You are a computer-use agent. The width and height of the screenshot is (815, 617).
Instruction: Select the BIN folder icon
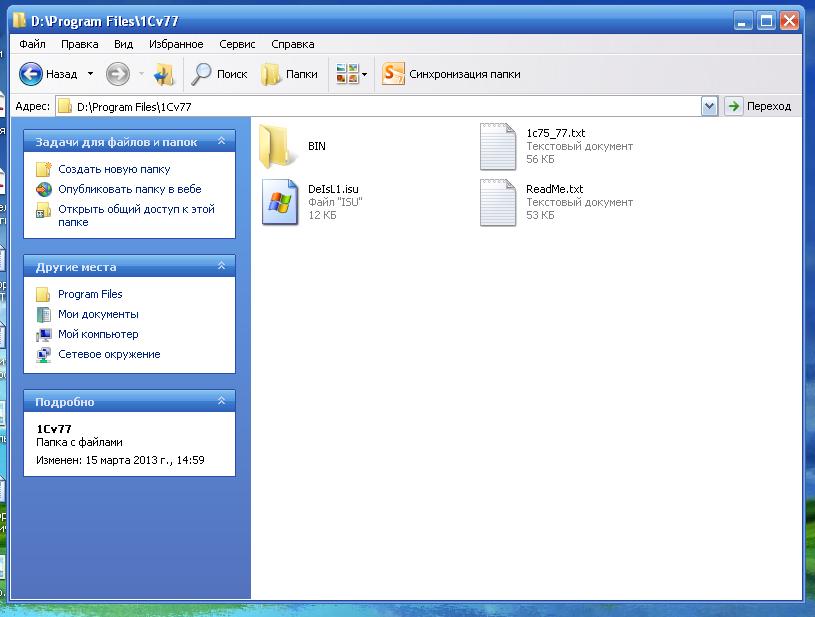(x=278, y=146)
